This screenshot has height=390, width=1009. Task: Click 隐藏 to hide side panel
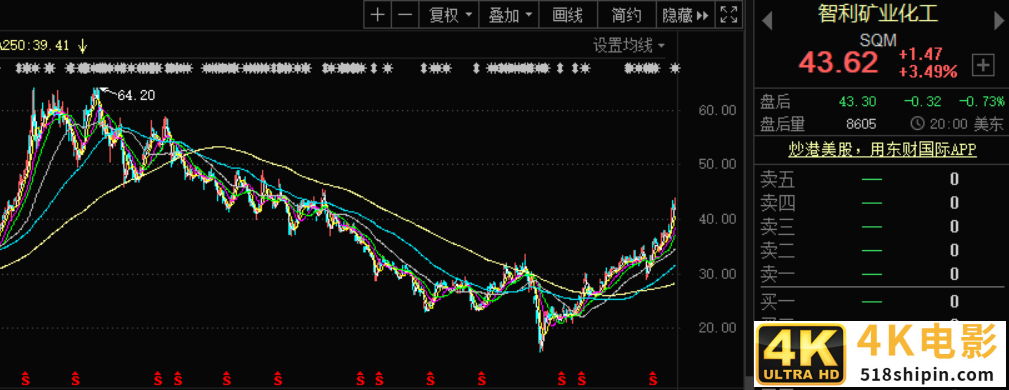coord(685,15)
